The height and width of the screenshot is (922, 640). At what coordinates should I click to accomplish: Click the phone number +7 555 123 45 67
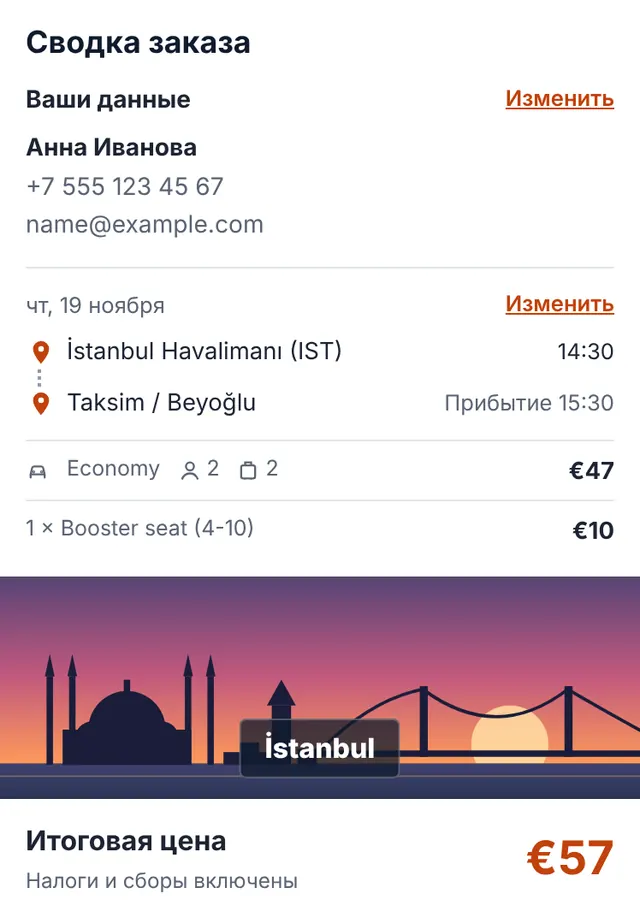click(125, 186)
